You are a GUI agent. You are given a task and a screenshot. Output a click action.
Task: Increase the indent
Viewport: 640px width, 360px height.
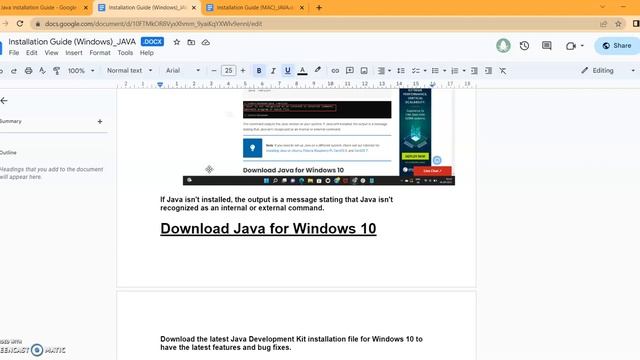[x=488, y=71]
